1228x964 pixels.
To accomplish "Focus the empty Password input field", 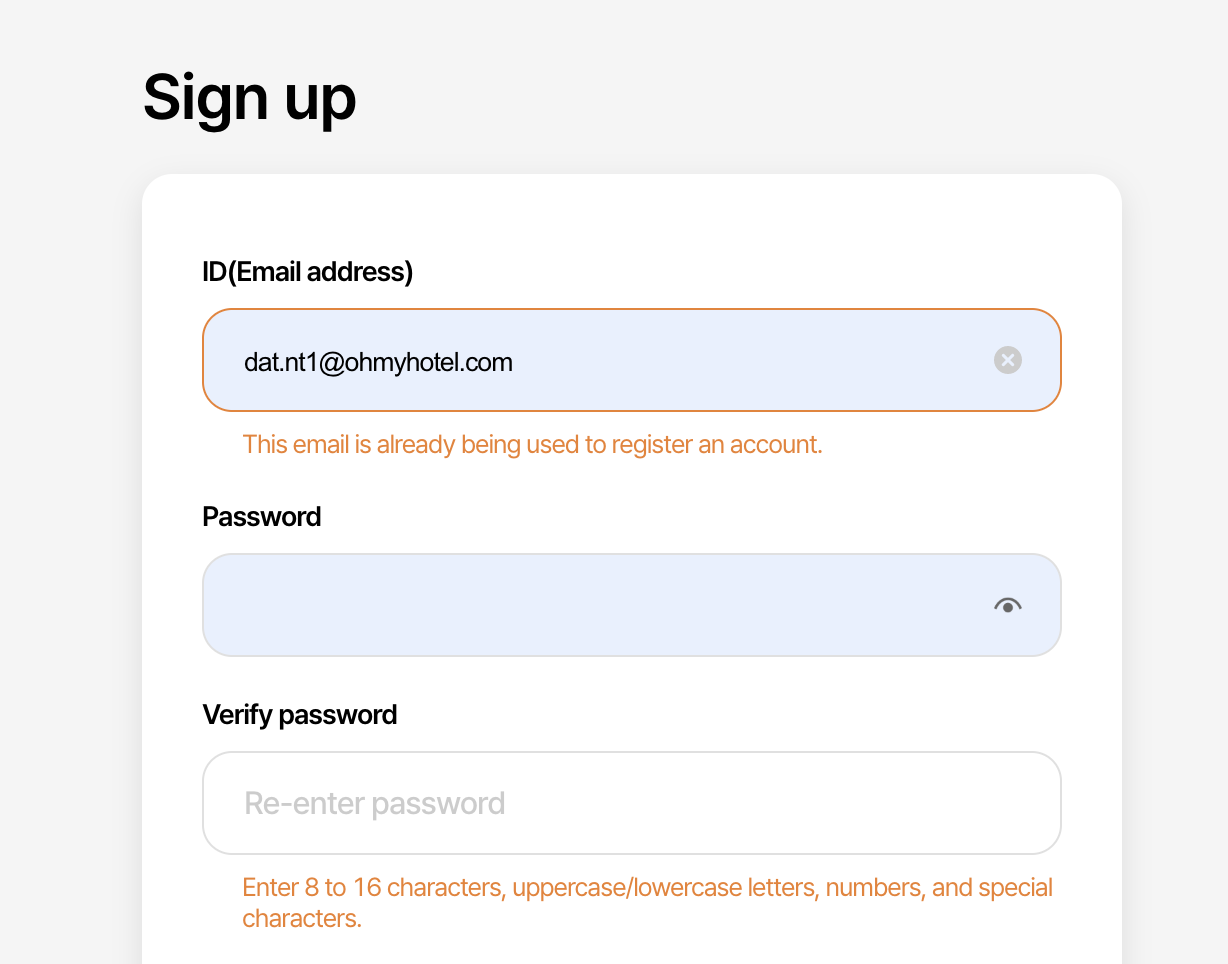I will coord(600,605).
